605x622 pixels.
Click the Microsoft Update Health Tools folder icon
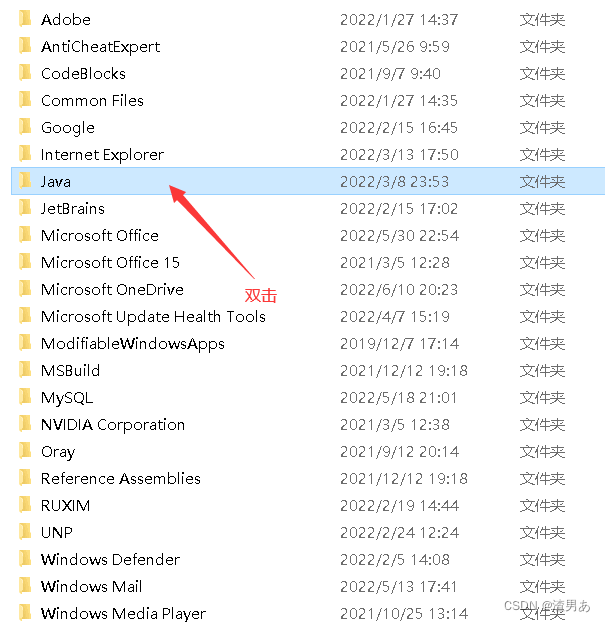point(25,315)
